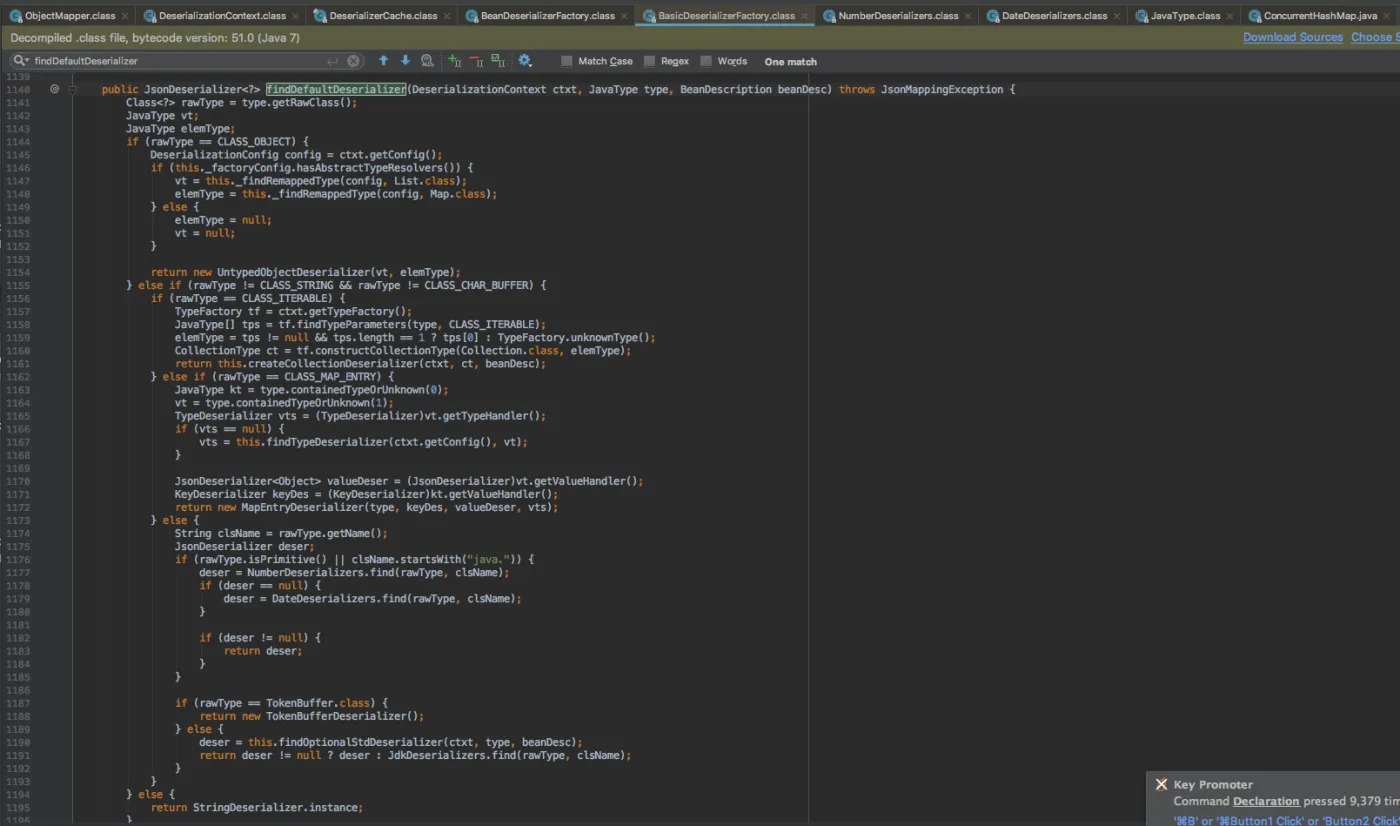
Task: Click Declaration link in Key Promoter popup
Action: coord(1265,801)
